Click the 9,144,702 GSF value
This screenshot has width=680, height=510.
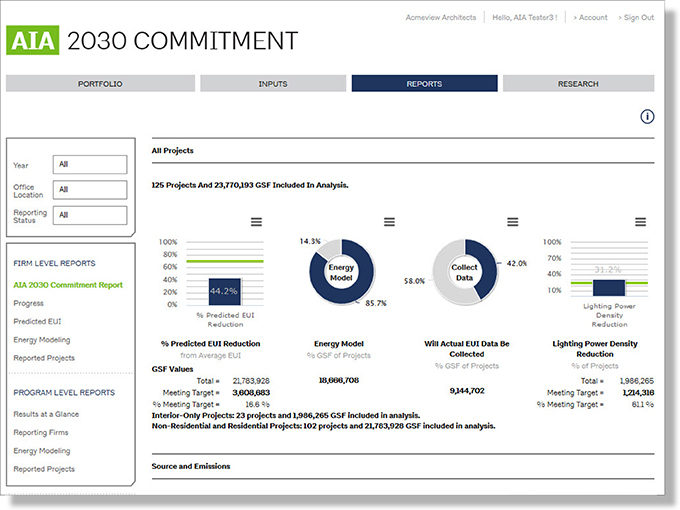click(x=467, y=391)
